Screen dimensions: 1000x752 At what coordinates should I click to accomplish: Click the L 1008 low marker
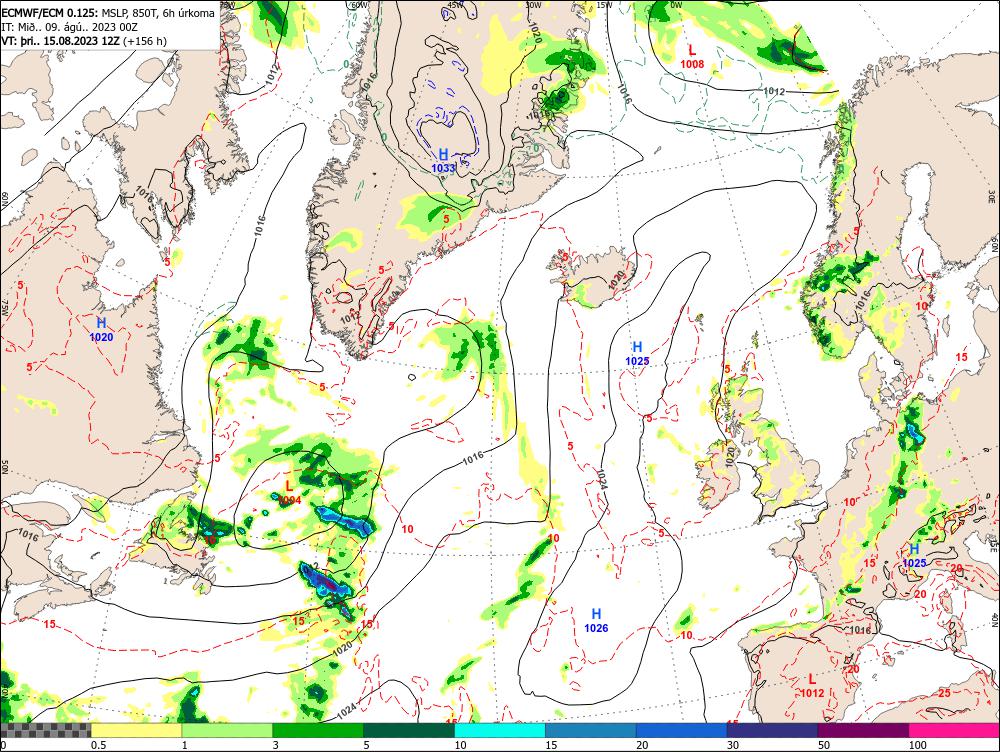(x=692, y=56)
